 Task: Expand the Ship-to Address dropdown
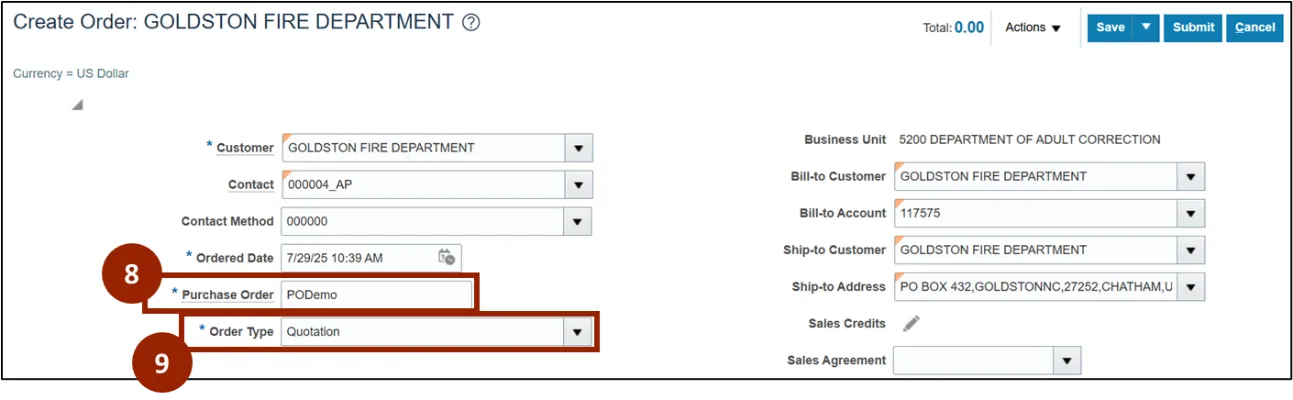click(1190, 287)
